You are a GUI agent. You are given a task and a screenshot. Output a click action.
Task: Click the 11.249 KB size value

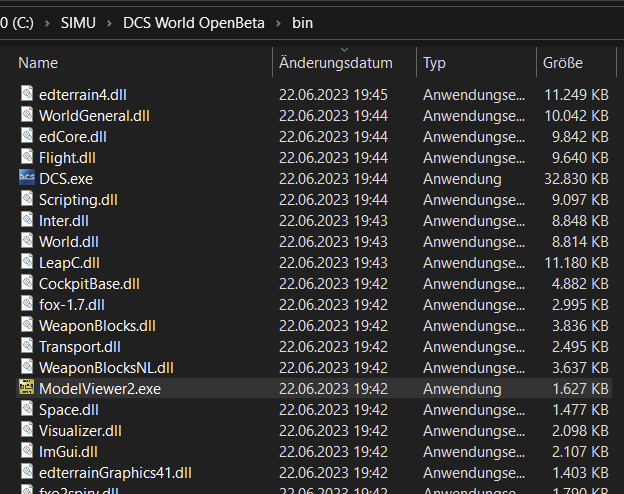(576, 95)
